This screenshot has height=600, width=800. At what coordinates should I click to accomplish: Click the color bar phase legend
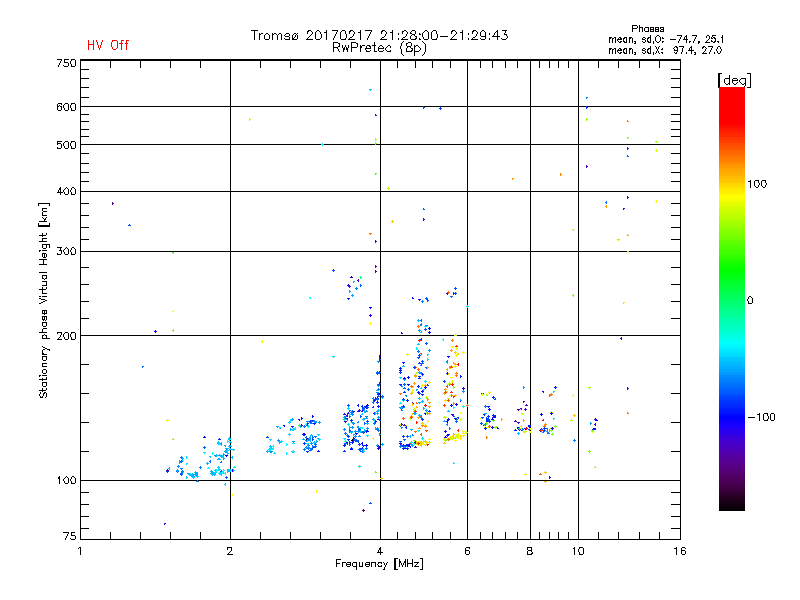(x=732, y=298)
